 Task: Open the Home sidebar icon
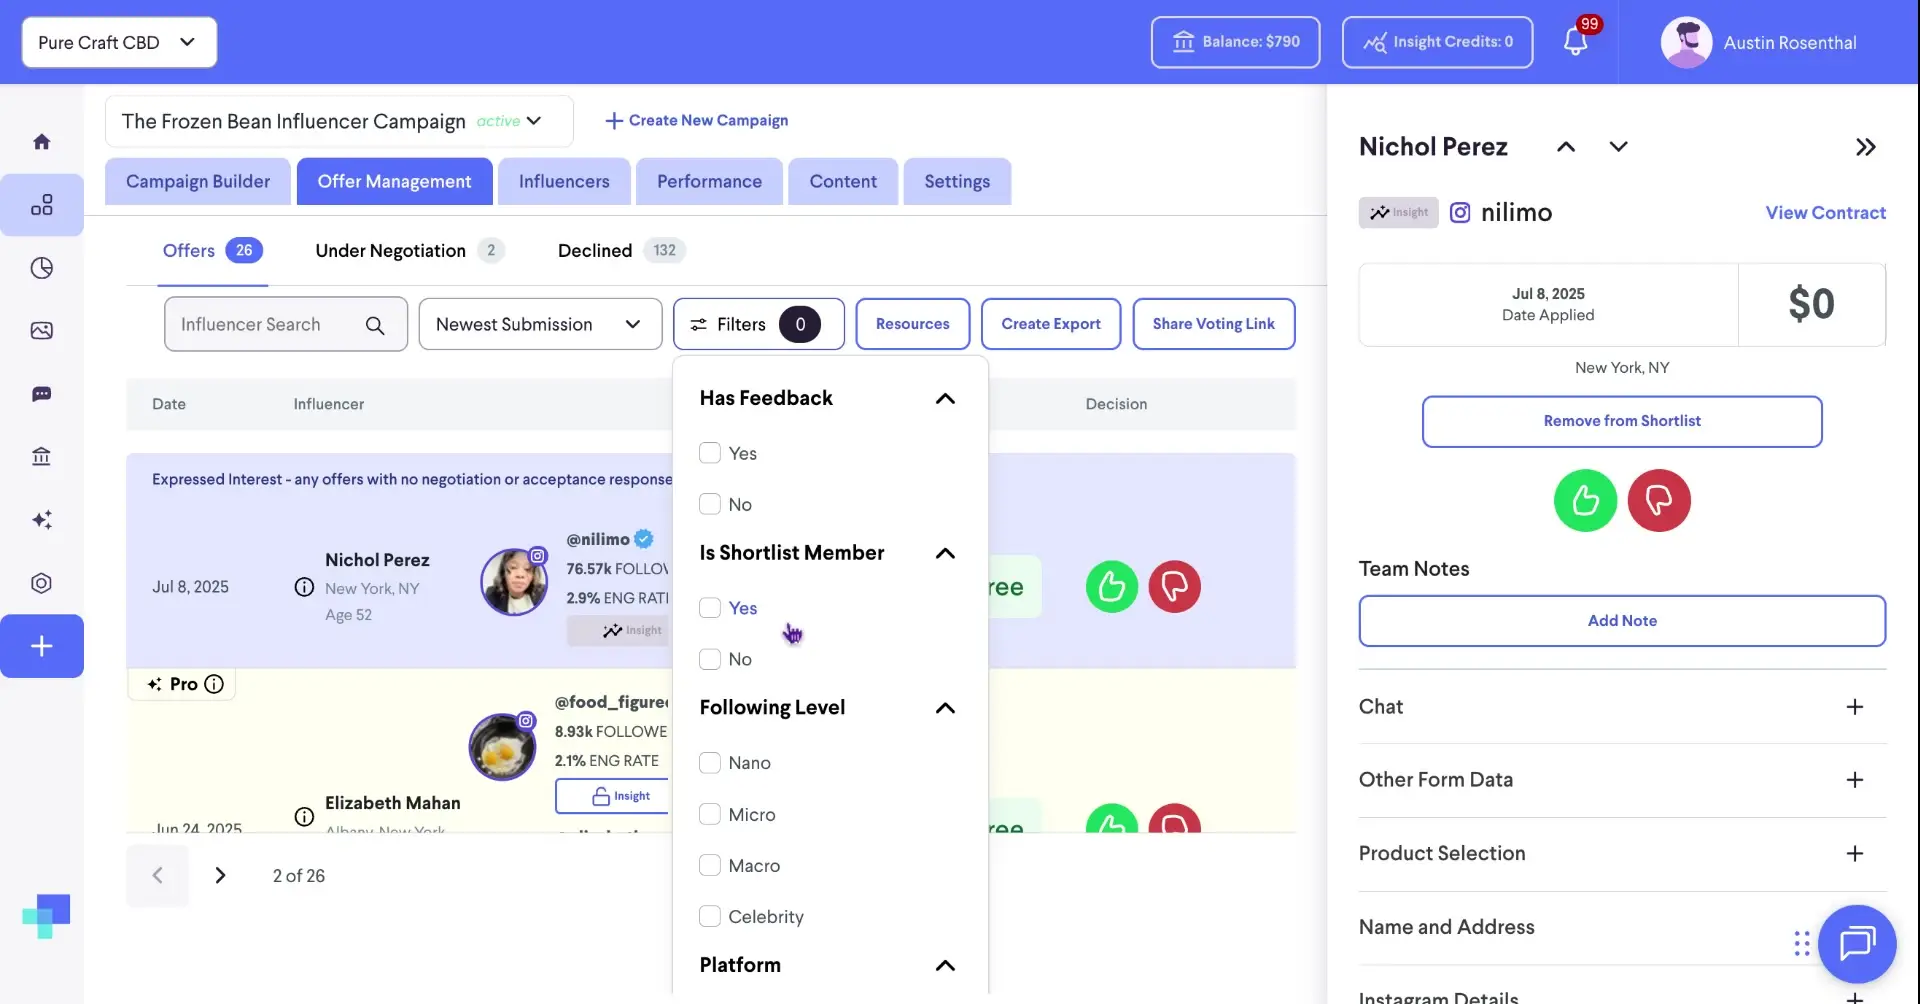43,140
